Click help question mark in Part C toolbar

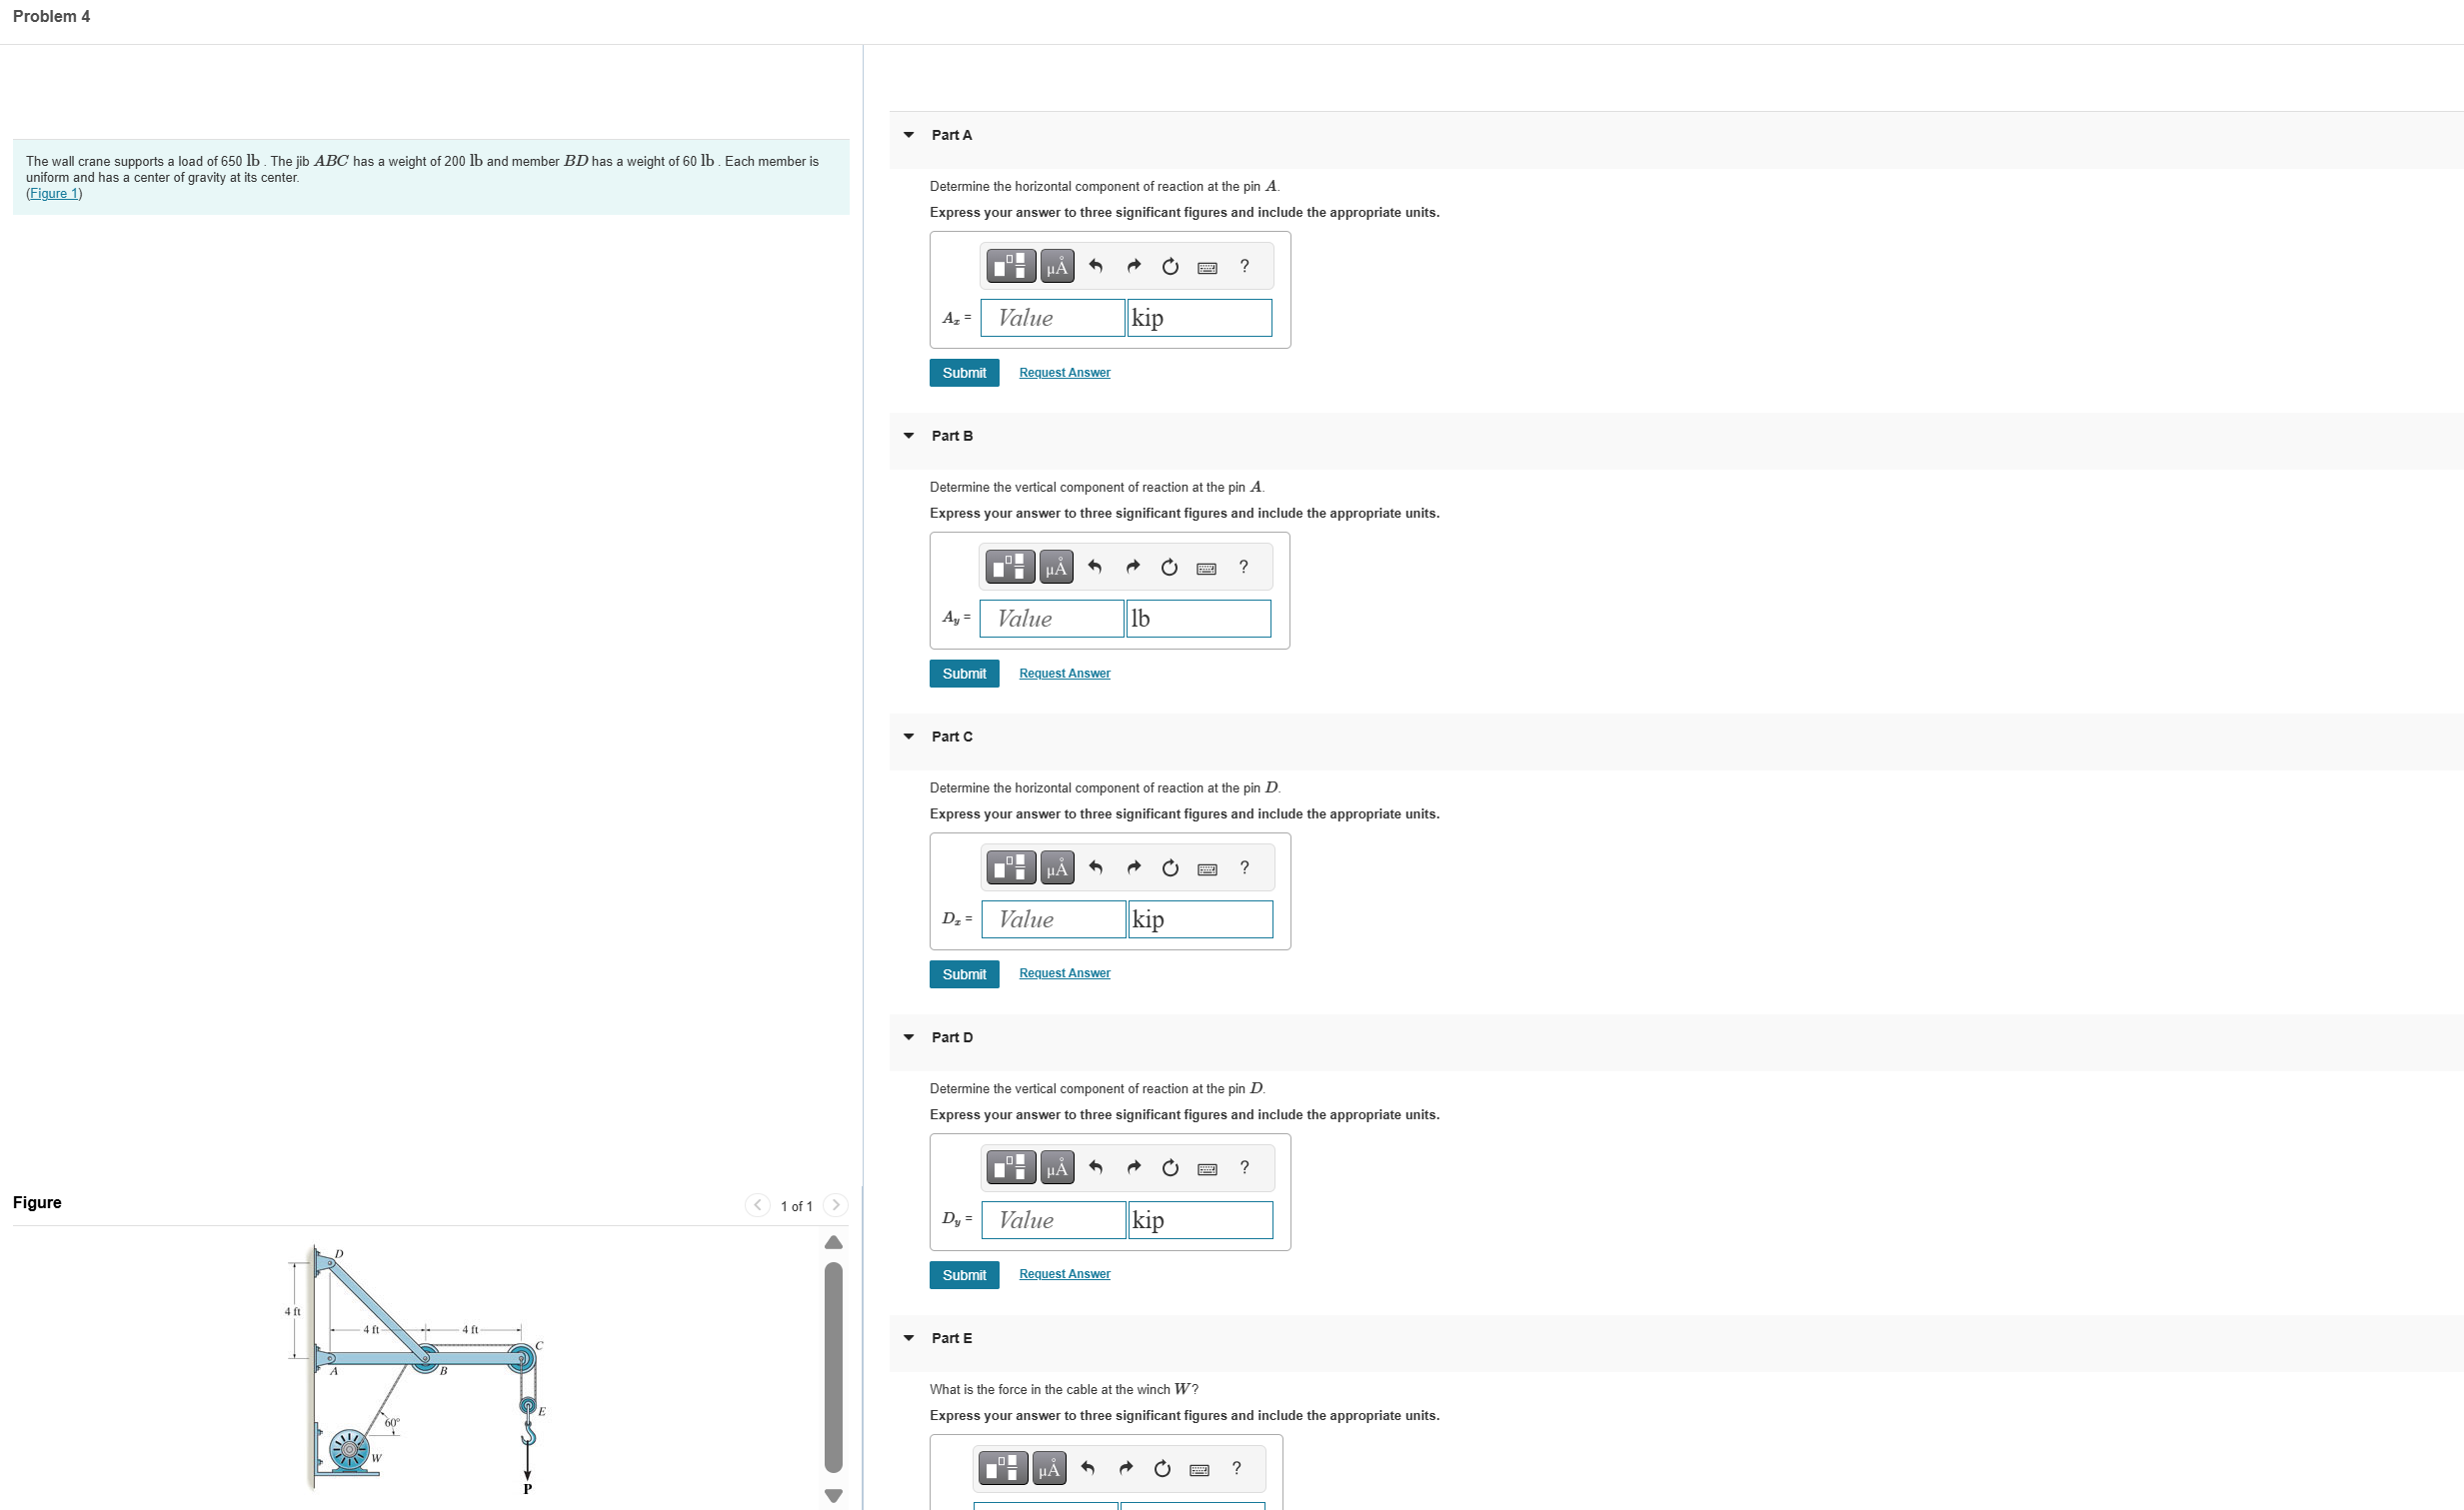pos(1244,867)
